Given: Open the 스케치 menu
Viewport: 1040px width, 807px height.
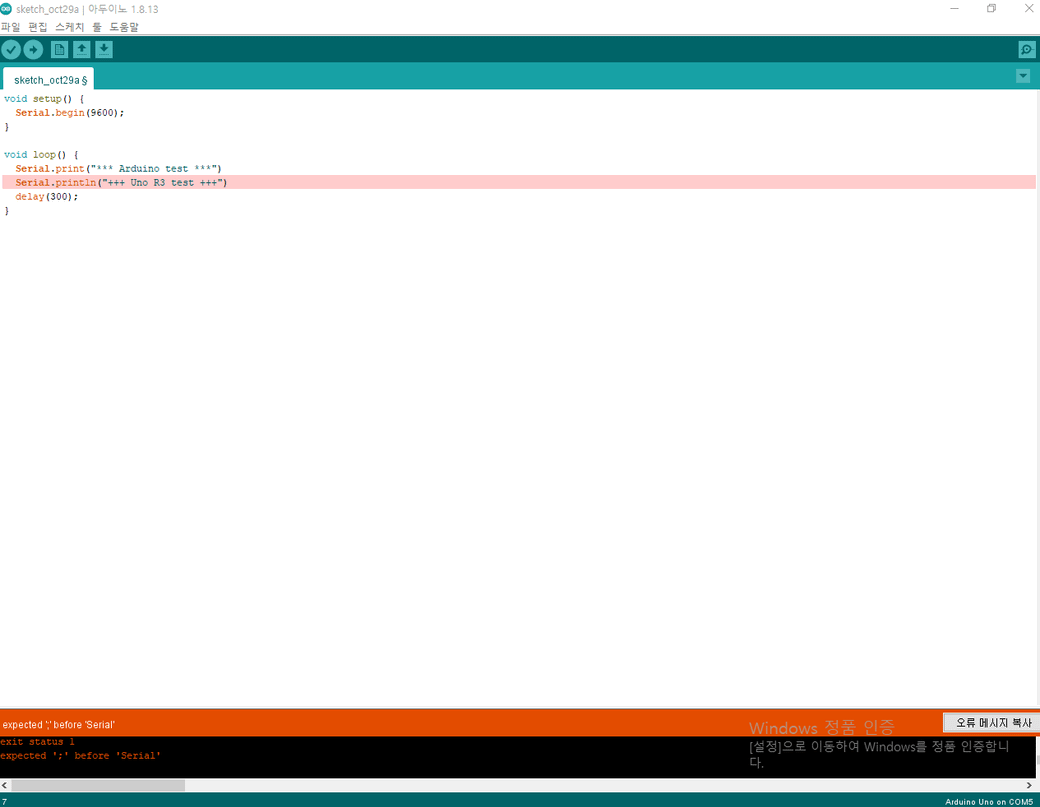Looking at the screenshot, I should point(70,27).
